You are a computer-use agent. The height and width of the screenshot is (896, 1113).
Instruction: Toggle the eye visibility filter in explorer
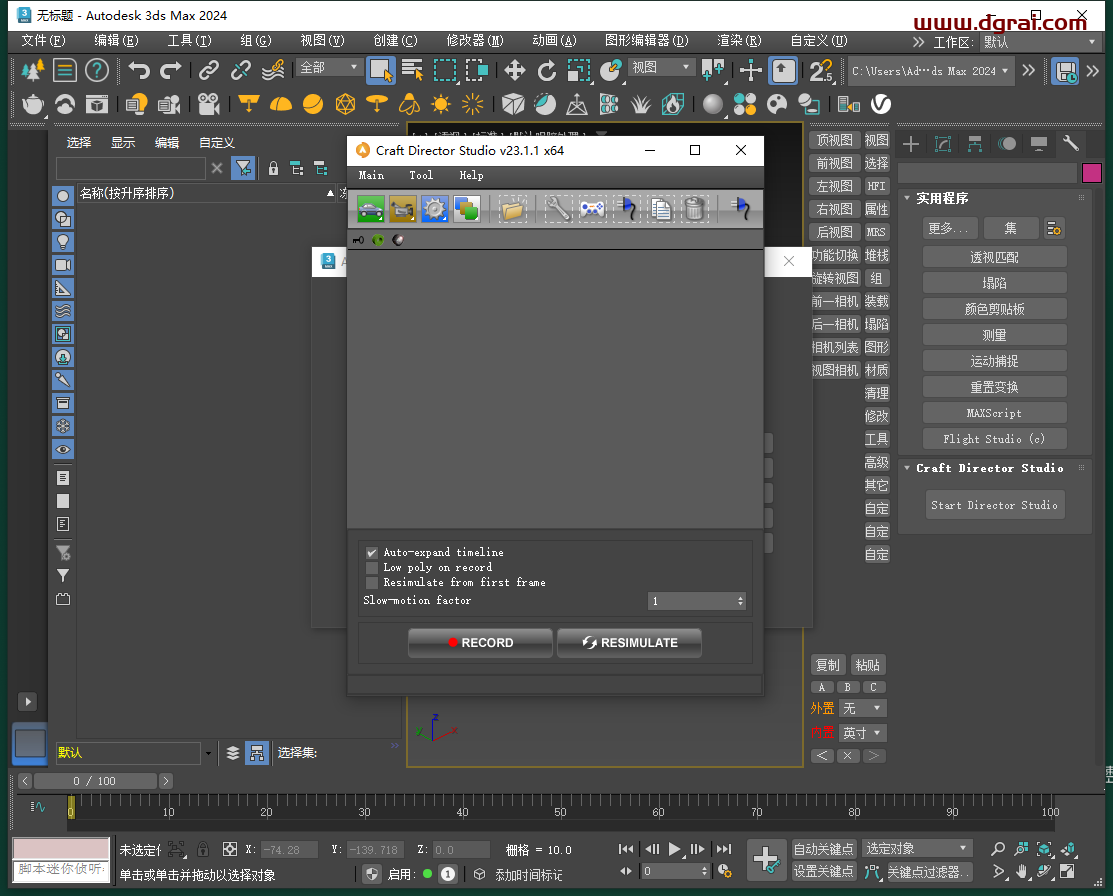coord(63,449)
